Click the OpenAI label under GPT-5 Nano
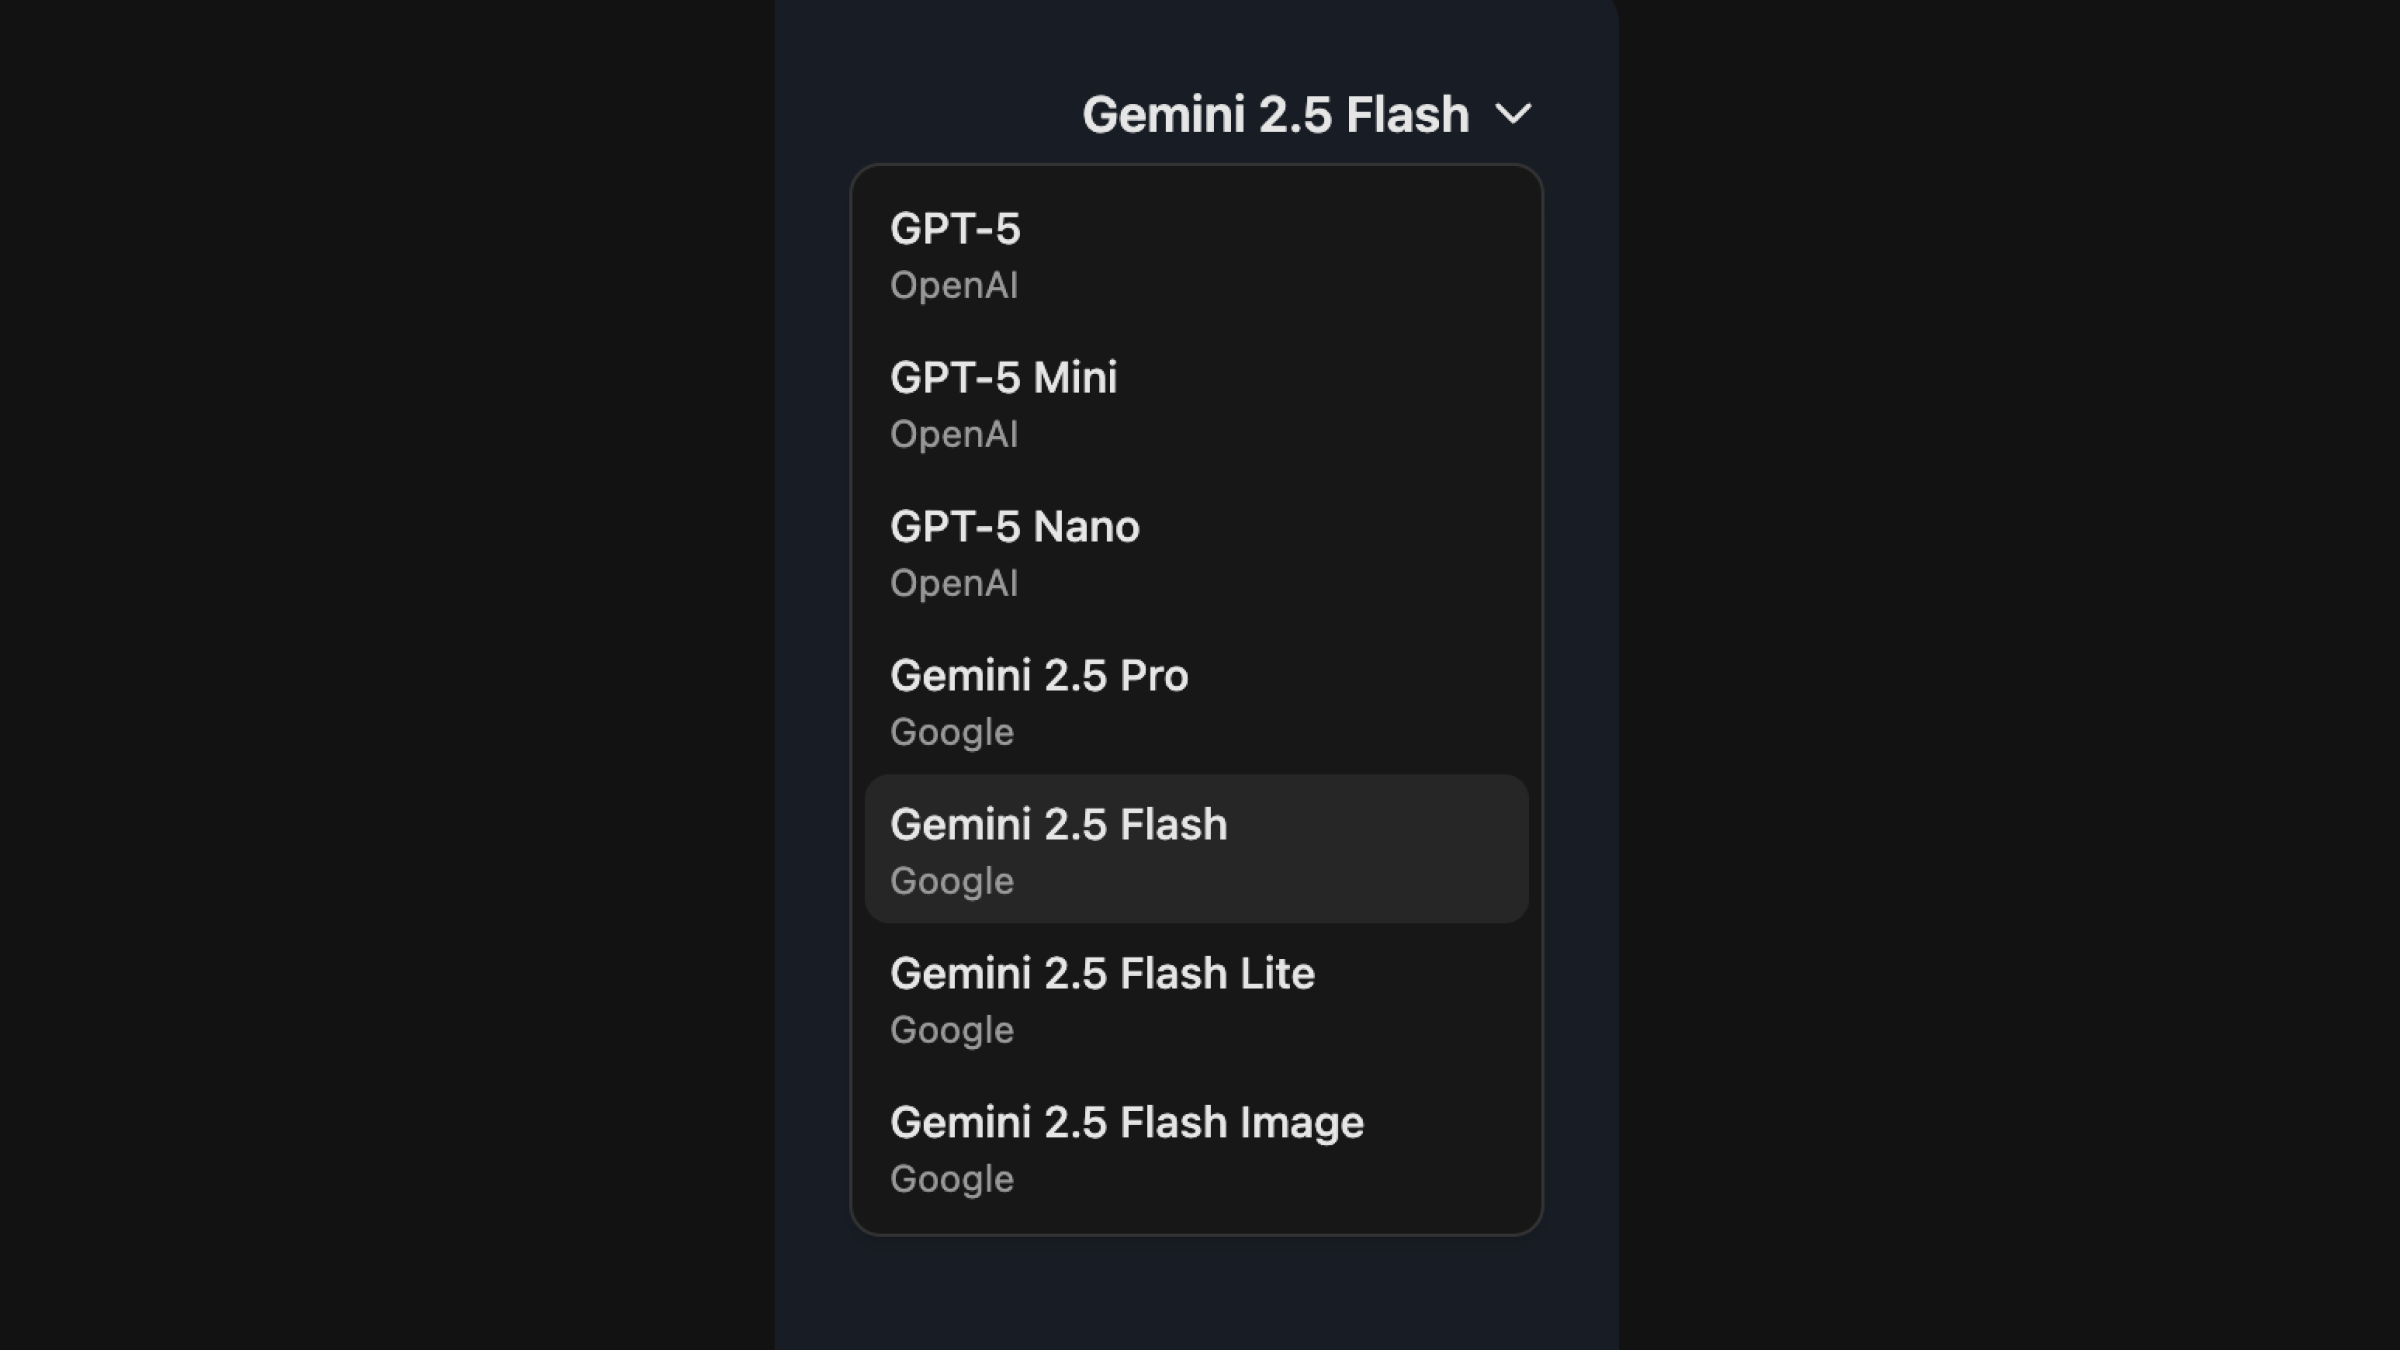The image size is (2400, 1350). point(954,584)
